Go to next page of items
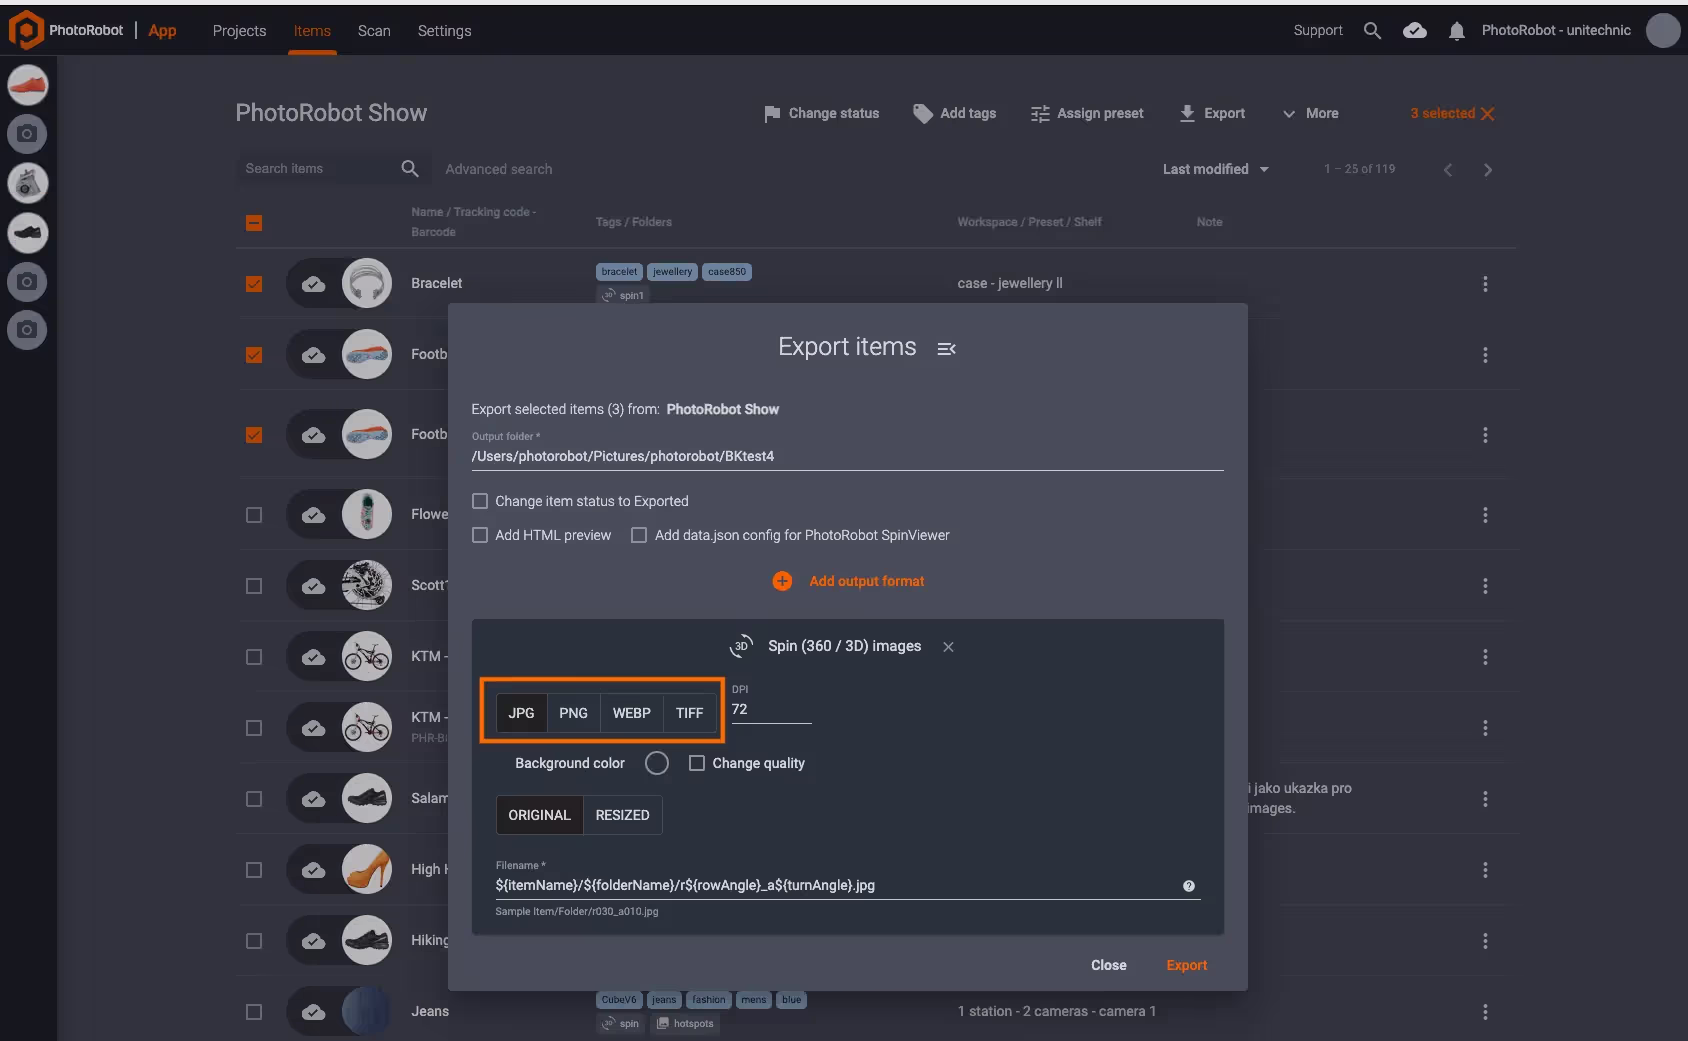1688x1041 pixels. [x=1488, y=170]
